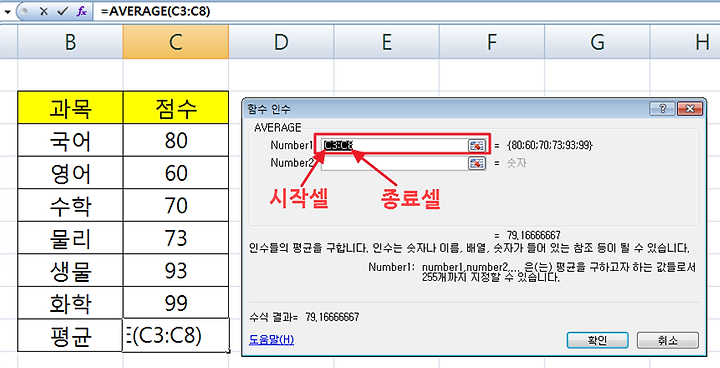Cancel formula entry with the X icon
Image resolution: width=720 pixels, height=368 pixels.
(x=44, y=11)
